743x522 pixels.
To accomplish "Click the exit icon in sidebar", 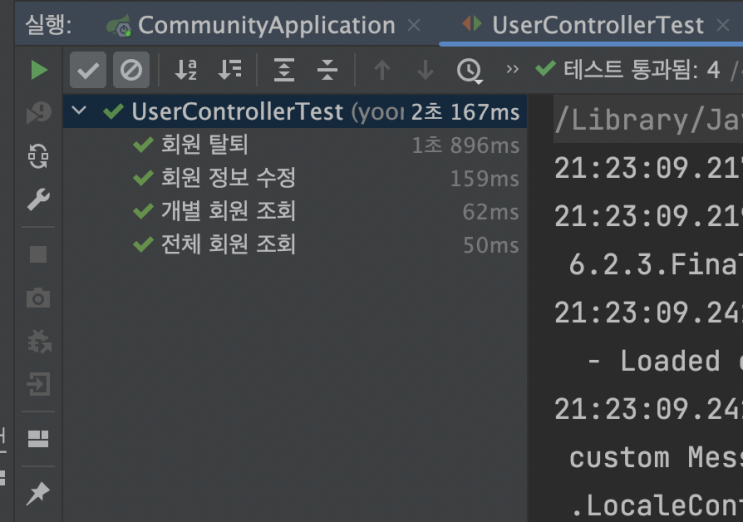I will tap(38, 384).
